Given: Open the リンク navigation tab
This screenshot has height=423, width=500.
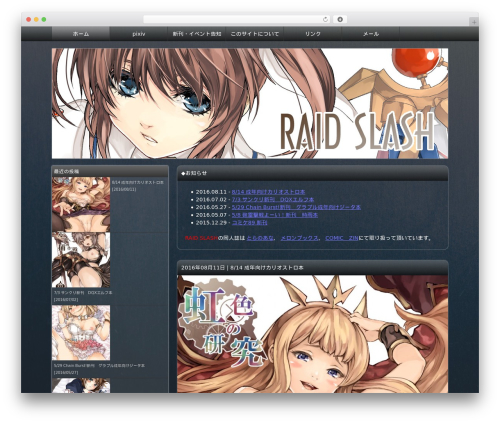Looking at the screenshot, I should (313, 34).
